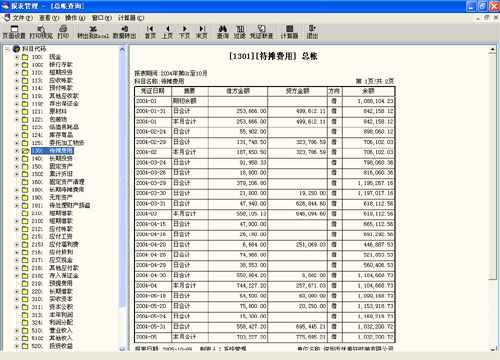The image size is (500, 360).
Task: Click the folder icon of 固定资产清理 row
Action: [x=25, y=182]
